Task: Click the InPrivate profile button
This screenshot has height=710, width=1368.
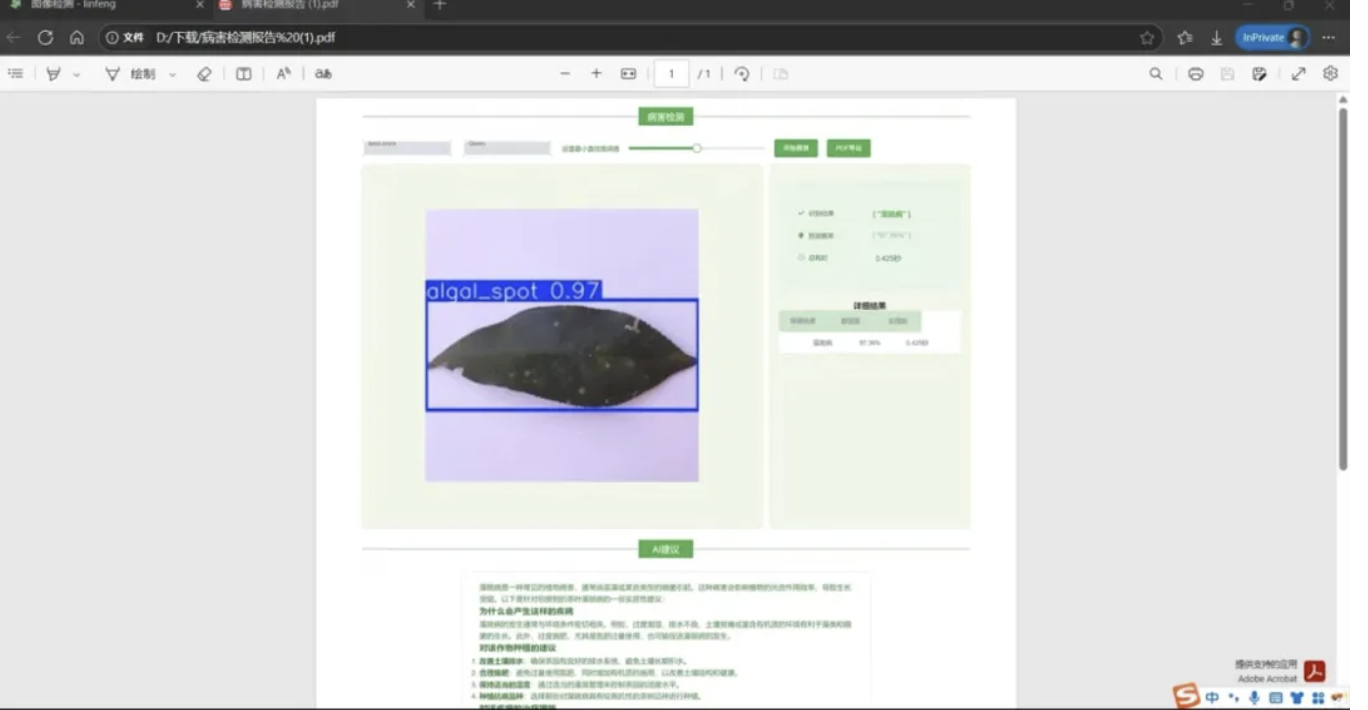Action: [x=1272, y=38]
